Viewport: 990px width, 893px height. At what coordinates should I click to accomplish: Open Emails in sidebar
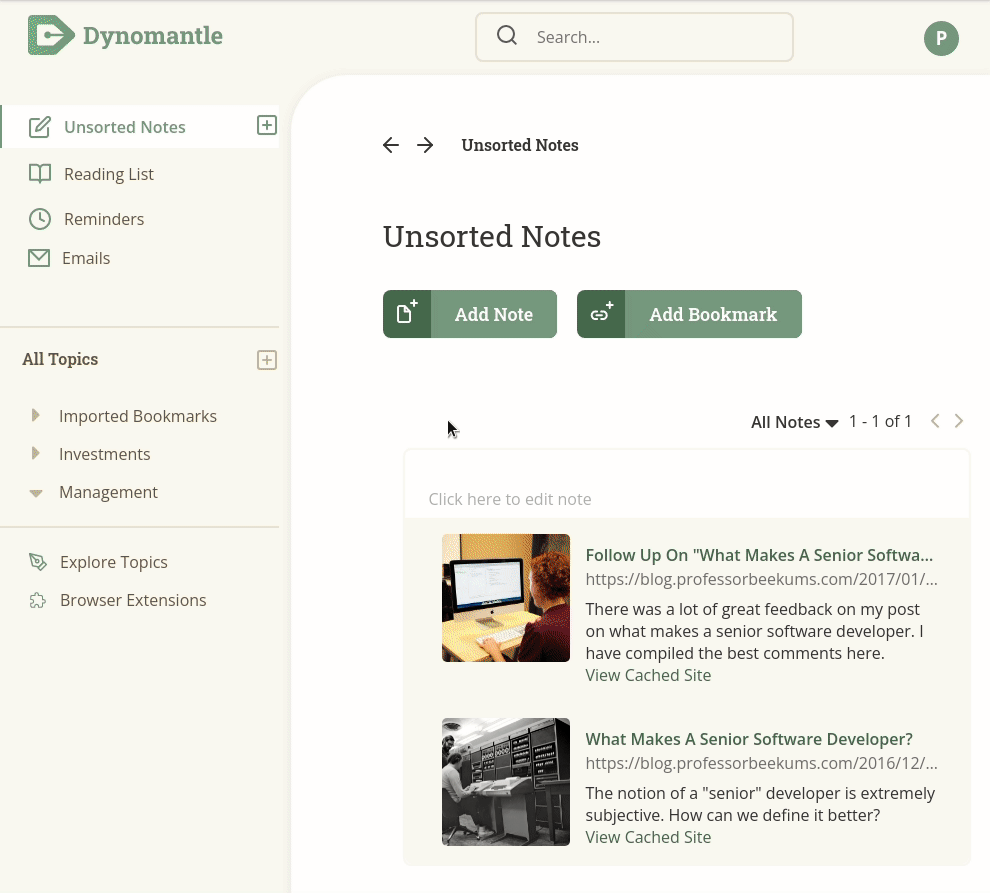(x=86, y=258)
